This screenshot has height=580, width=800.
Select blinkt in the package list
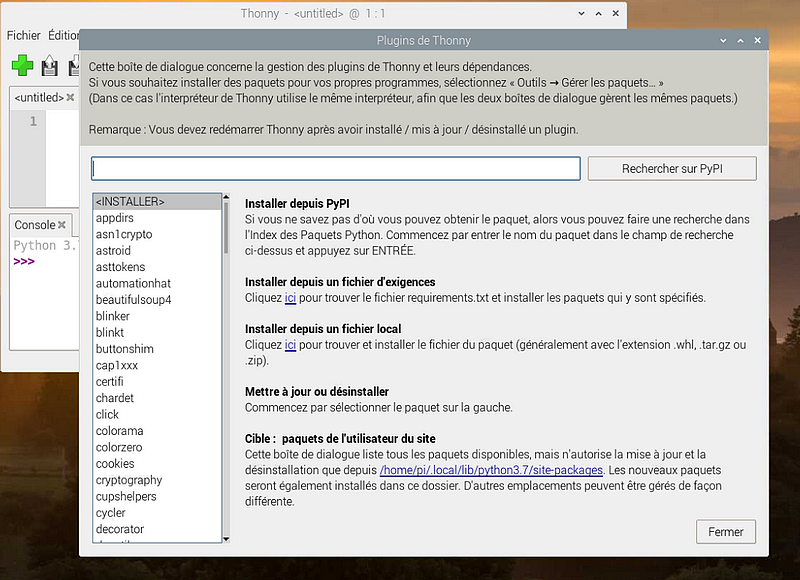(x=157, y=332)
